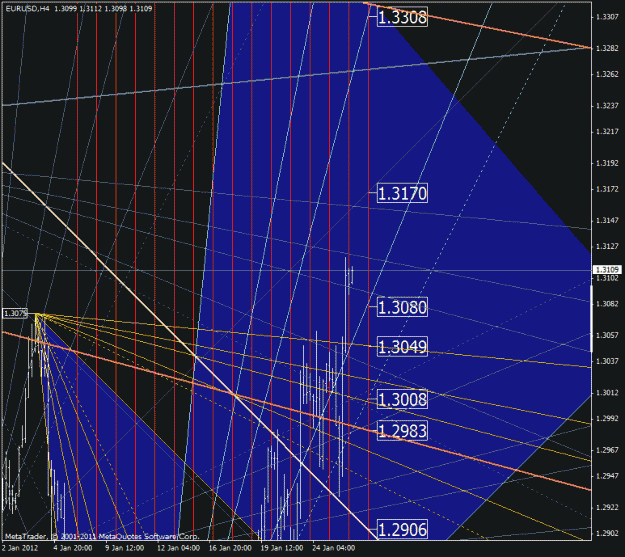Click 1.3217 on the price scale
Image resolution: width=625 pixels, height=557 pixels.
click(607, 132)
